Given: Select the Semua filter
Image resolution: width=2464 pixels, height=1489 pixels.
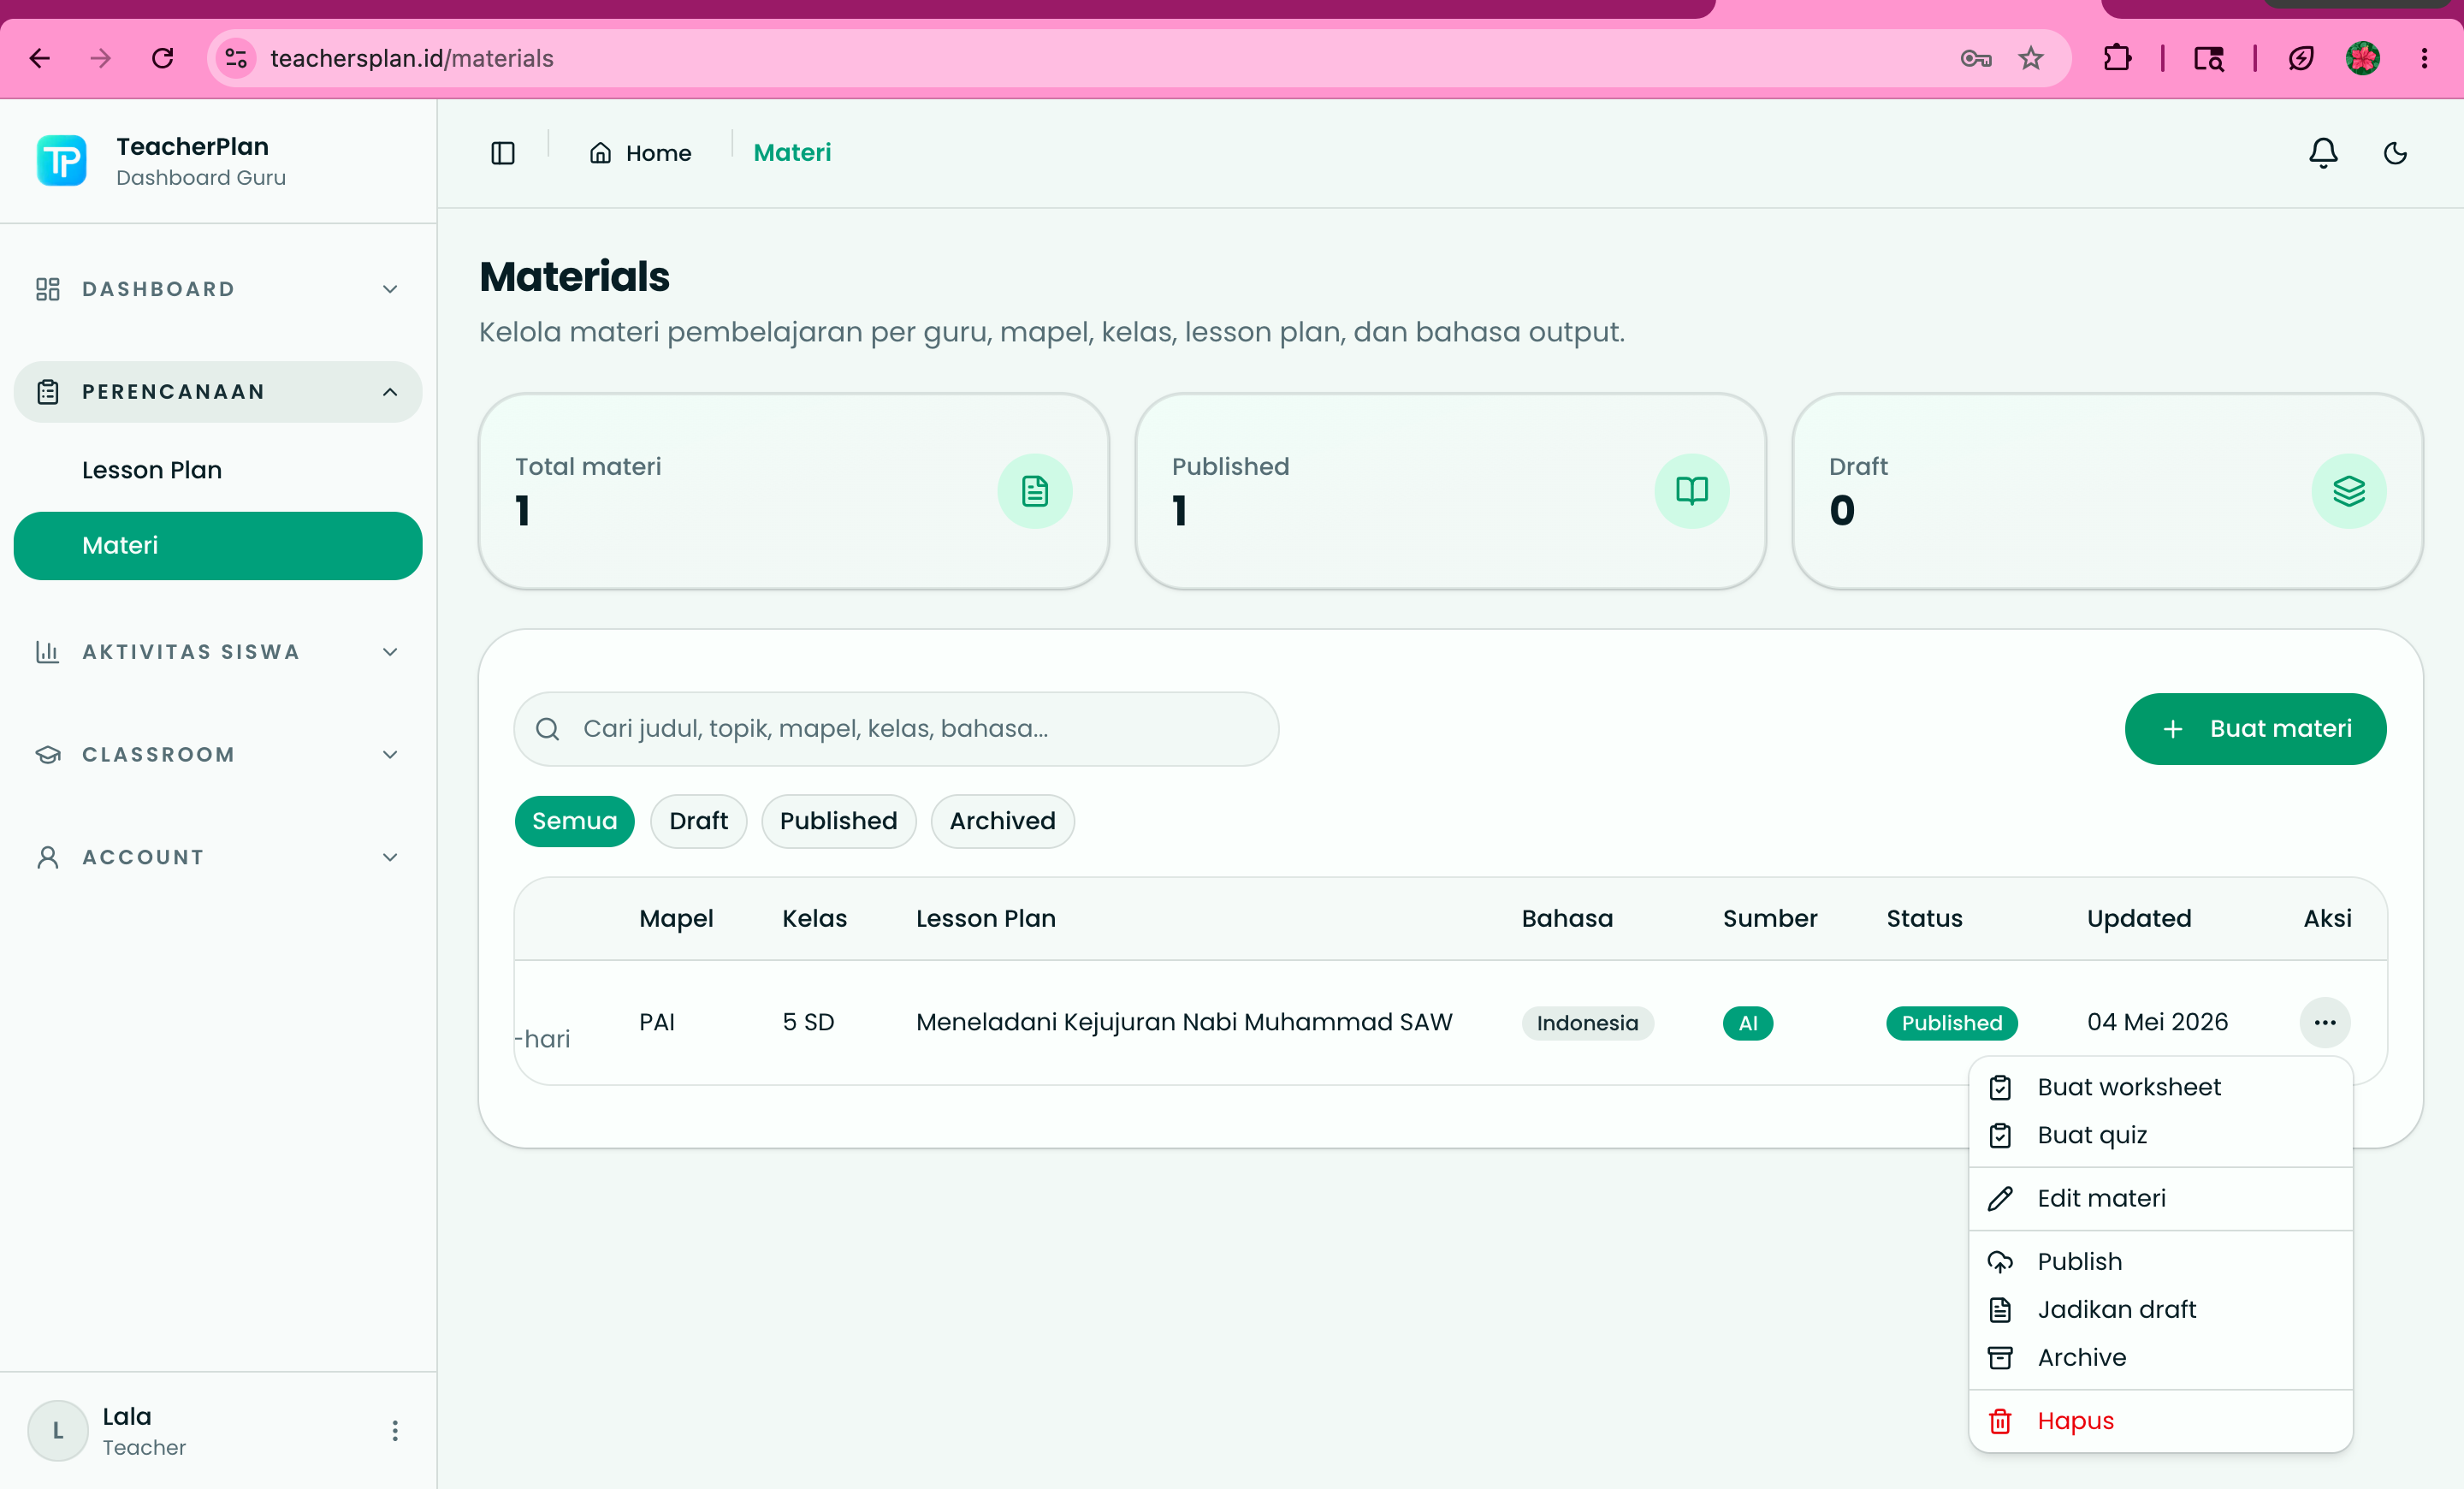Looking at the screenshot, I should pyautogui.click(x=574, y=821).
